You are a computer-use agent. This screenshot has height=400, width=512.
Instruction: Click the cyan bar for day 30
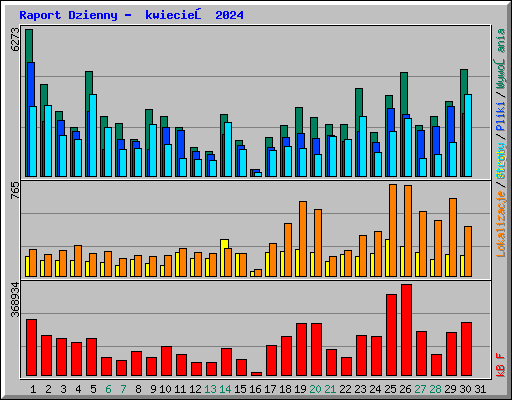(468, 135)
